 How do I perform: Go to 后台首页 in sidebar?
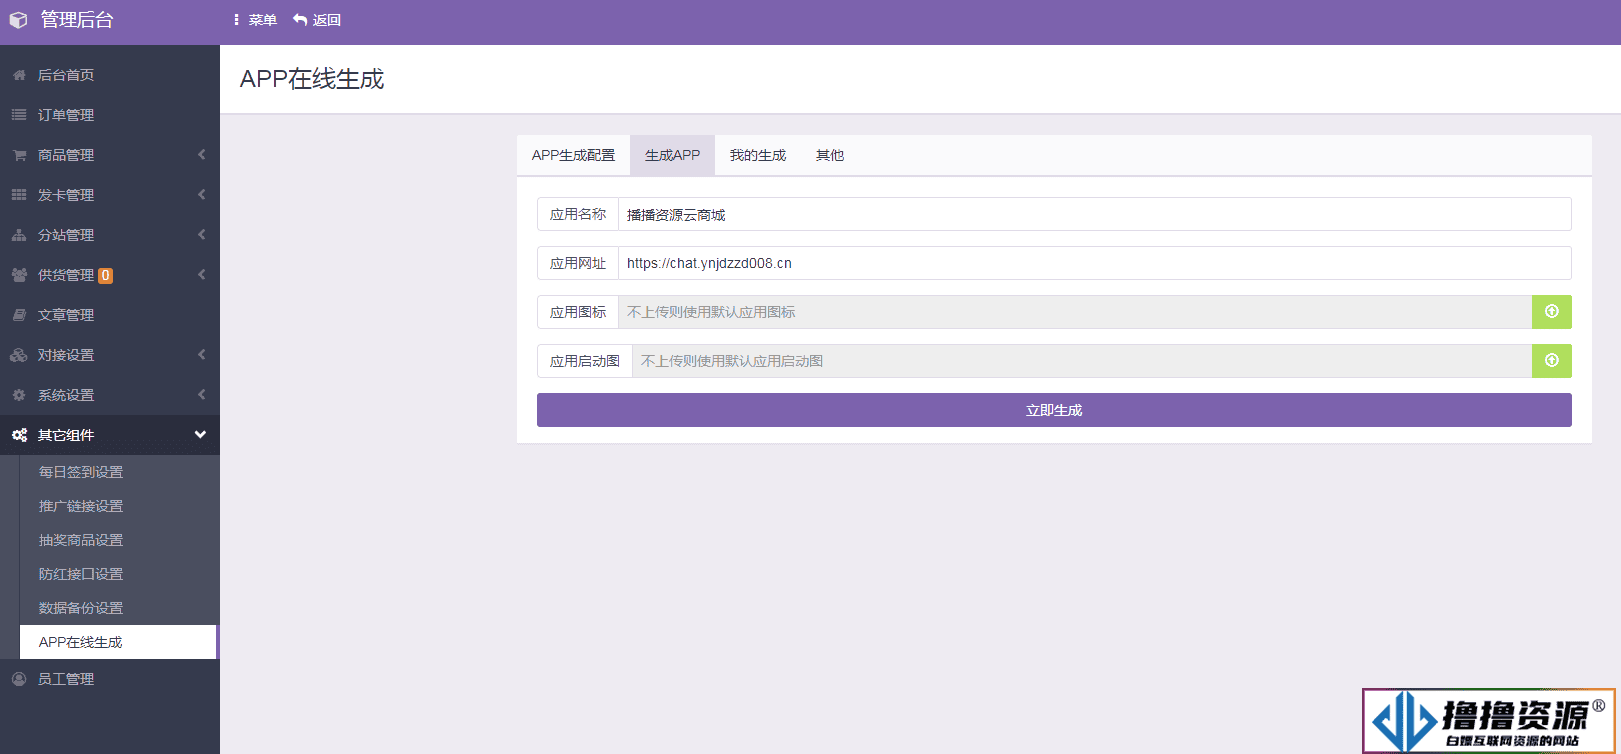coord(110,75)
